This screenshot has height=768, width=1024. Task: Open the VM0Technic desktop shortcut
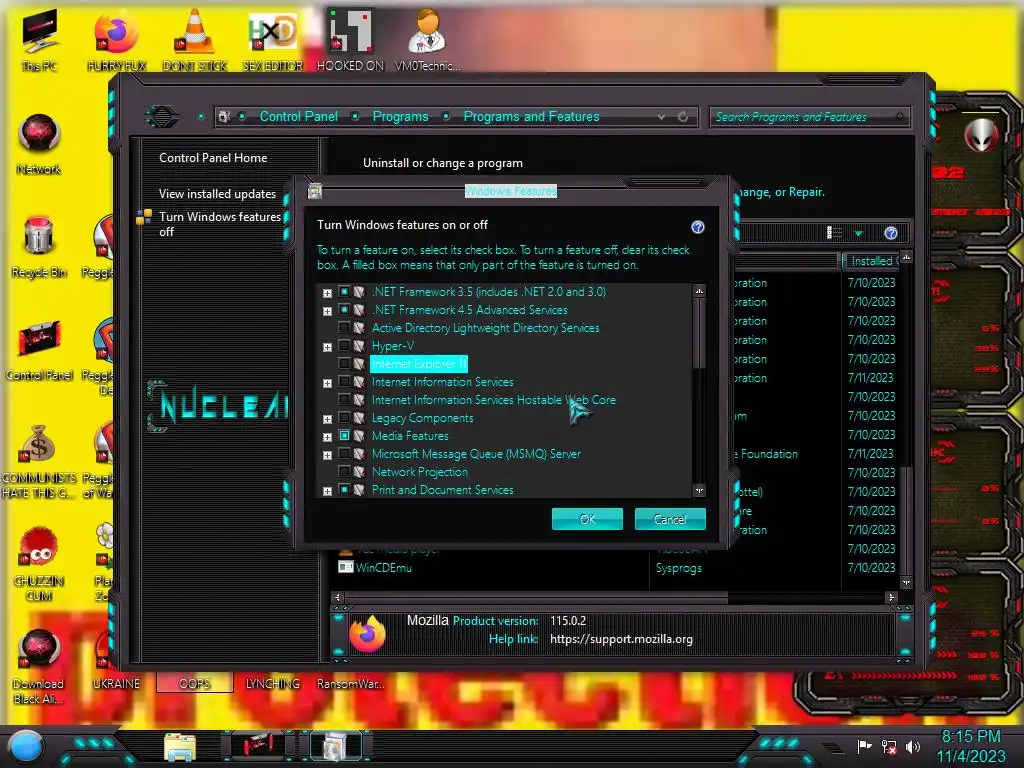[427, 39]
